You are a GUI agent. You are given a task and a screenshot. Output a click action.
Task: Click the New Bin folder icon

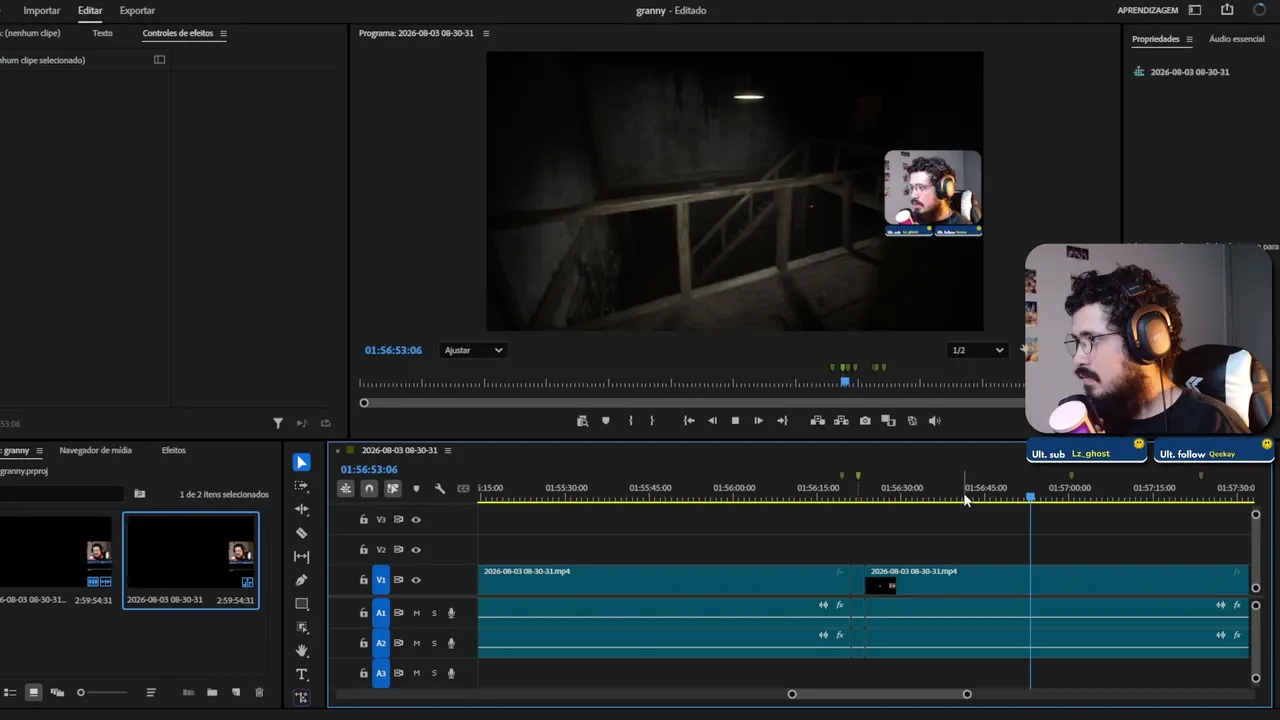coord(212,692)
